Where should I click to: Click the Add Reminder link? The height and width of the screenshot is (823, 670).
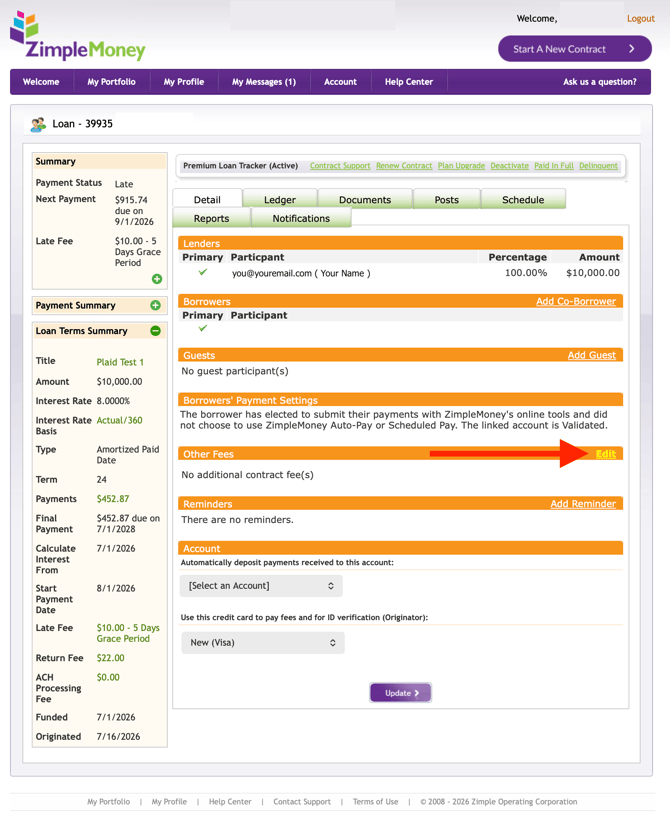[583, 504]
